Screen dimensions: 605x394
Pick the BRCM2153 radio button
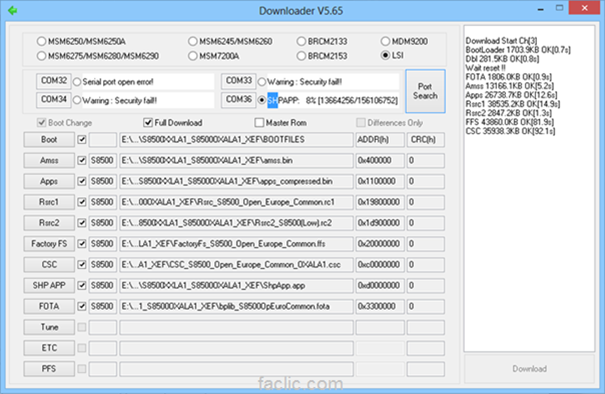point(322,56)
